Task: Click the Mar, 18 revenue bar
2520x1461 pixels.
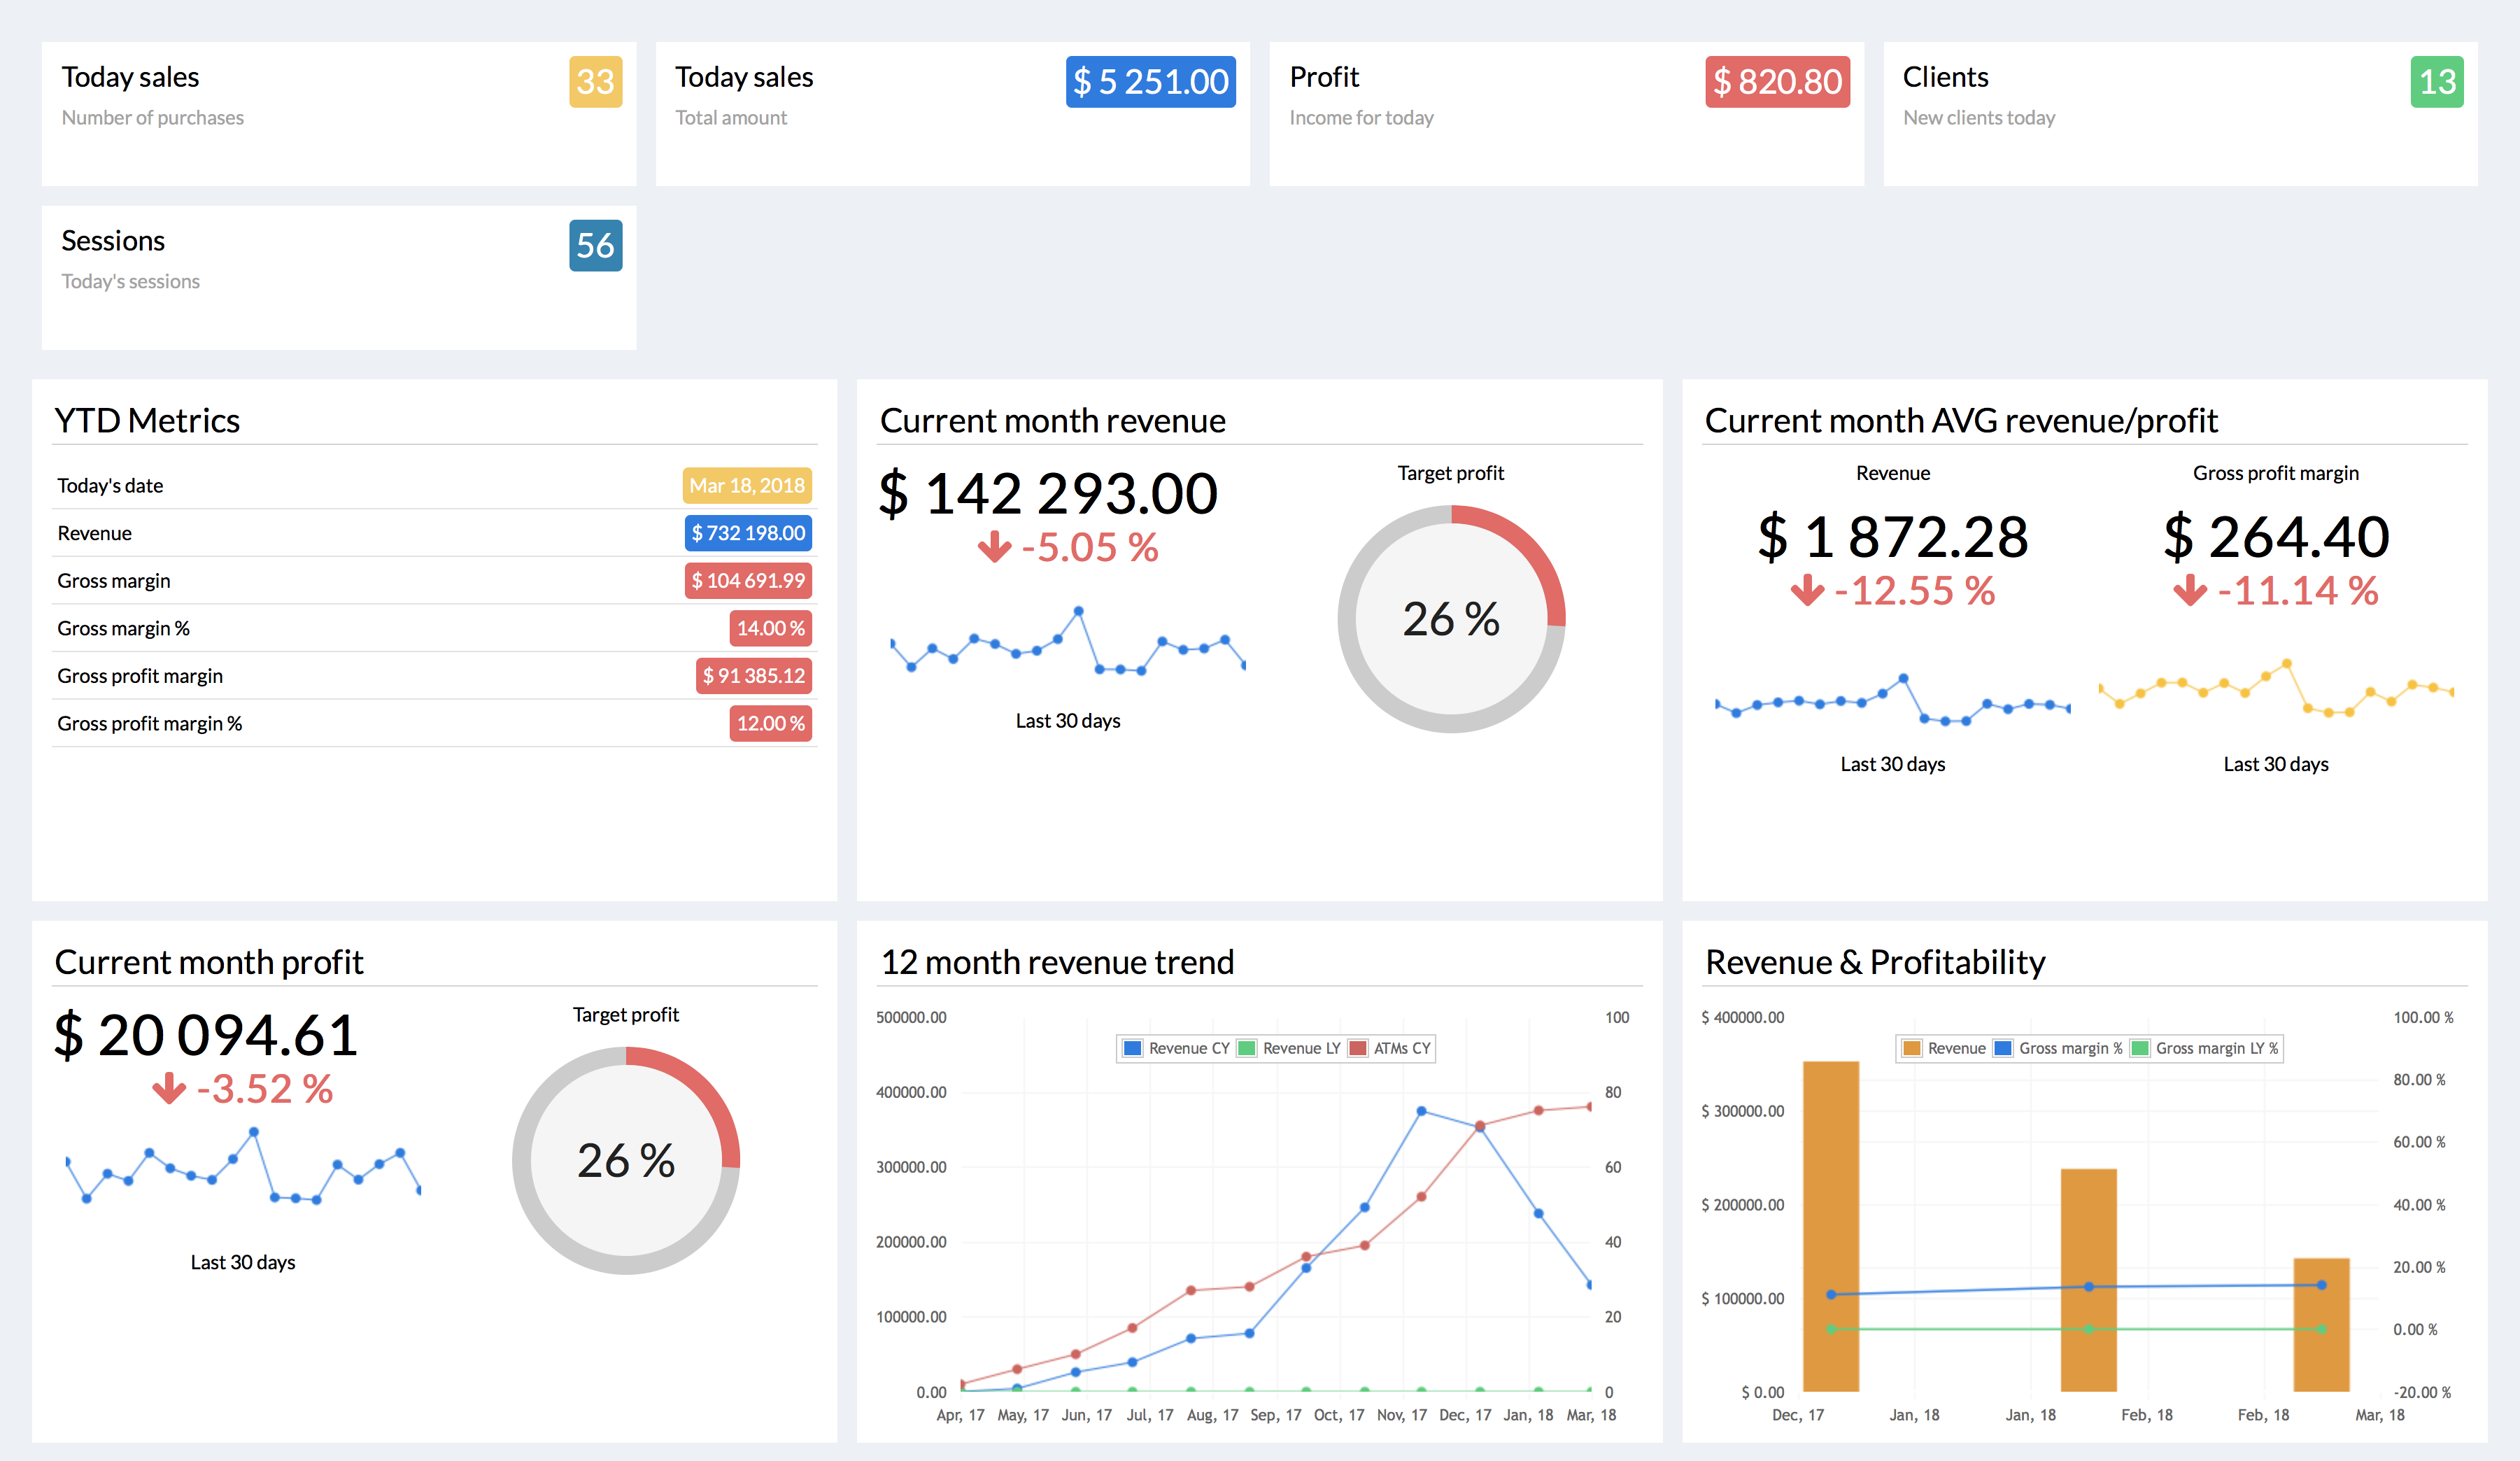Action: 2321,1324
